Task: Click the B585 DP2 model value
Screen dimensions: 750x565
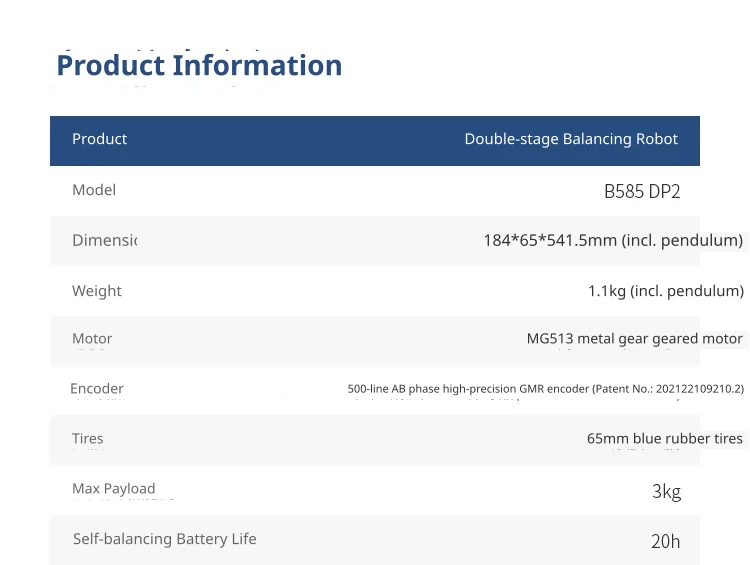Action: 642,191
